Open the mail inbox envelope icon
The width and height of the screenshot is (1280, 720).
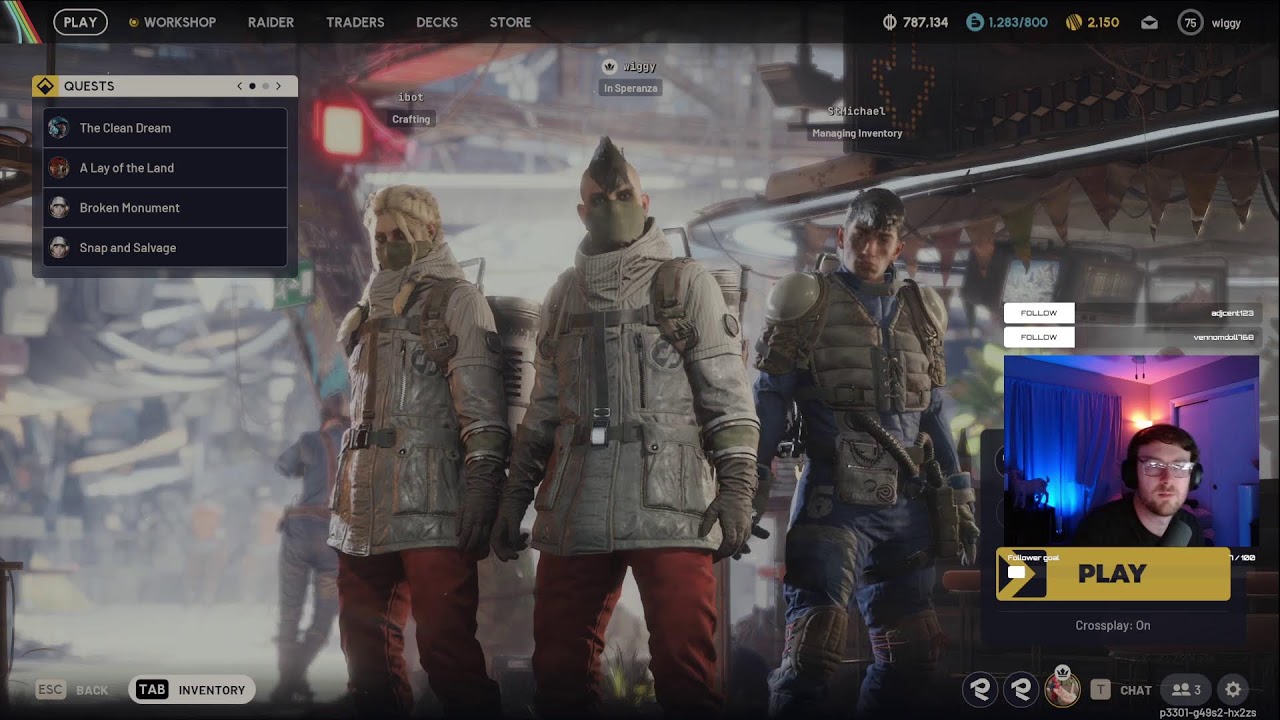click(x=1150, y=22)
